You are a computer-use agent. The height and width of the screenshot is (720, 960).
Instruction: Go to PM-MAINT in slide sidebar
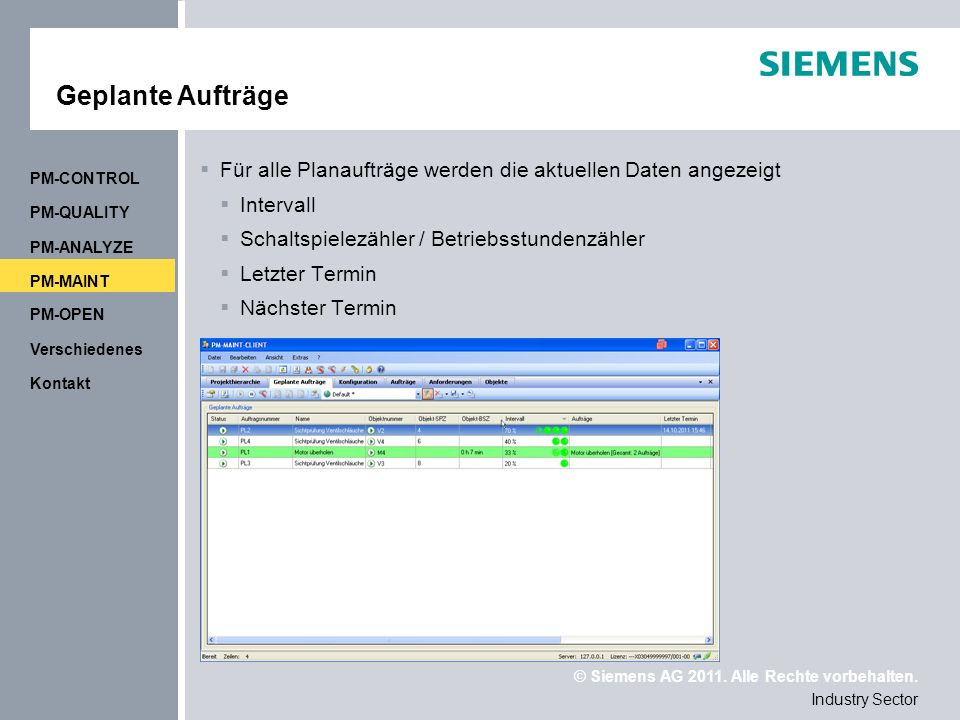point(88,276)
